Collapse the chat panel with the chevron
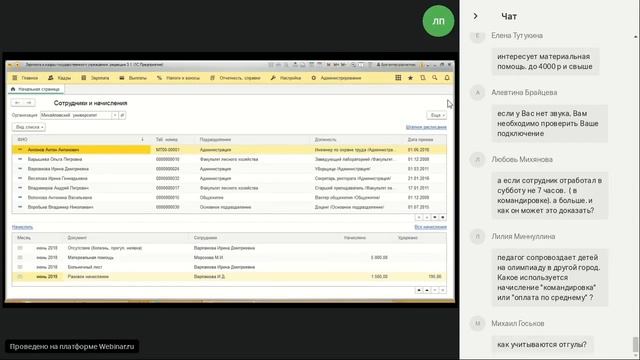Image resolution: width=640 pixels, height=360 pixels. click(x=476, y=16)
